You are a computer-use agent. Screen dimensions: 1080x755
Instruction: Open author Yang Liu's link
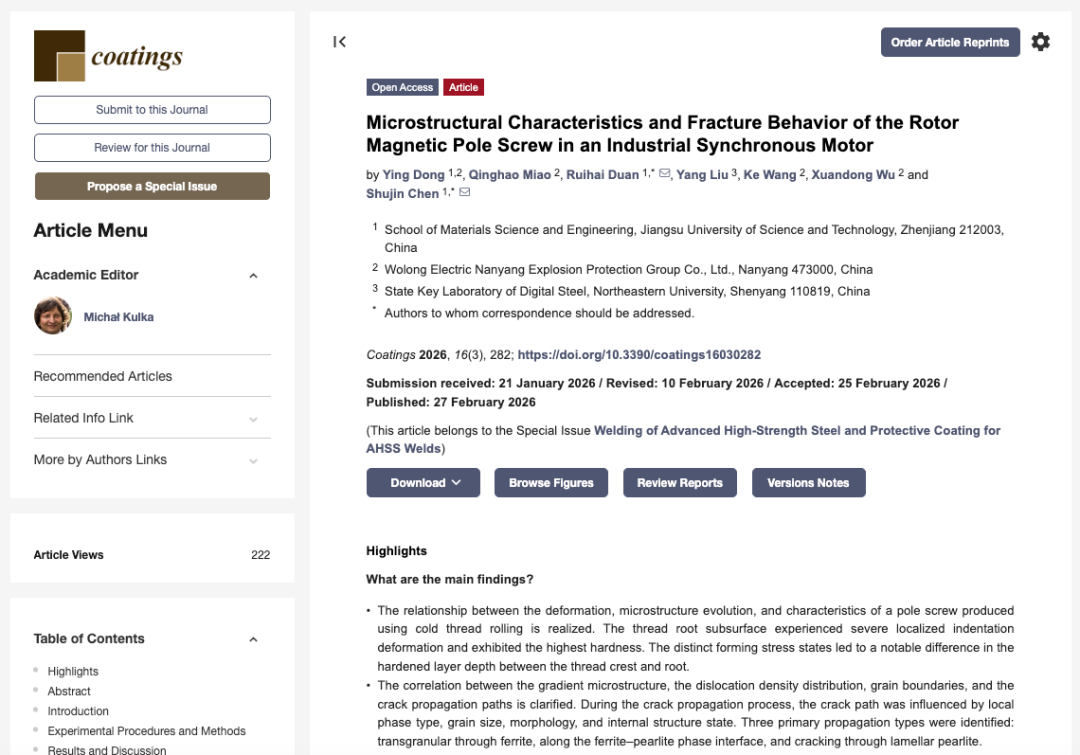click(x=702, y=174)
